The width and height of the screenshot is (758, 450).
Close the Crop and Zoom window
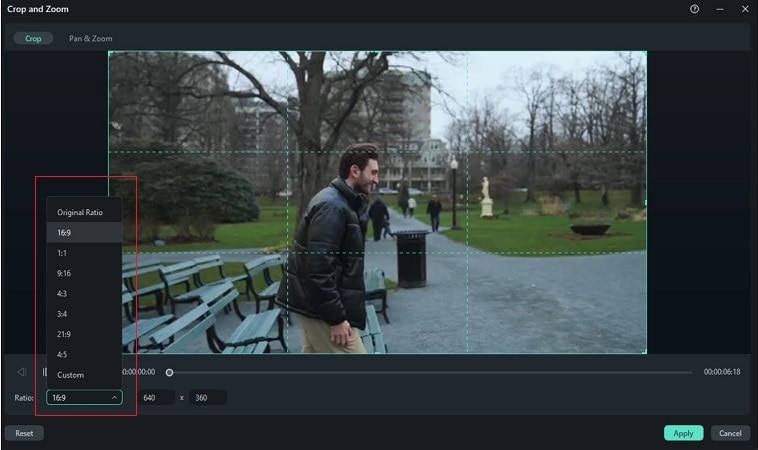tap(745, 9)
